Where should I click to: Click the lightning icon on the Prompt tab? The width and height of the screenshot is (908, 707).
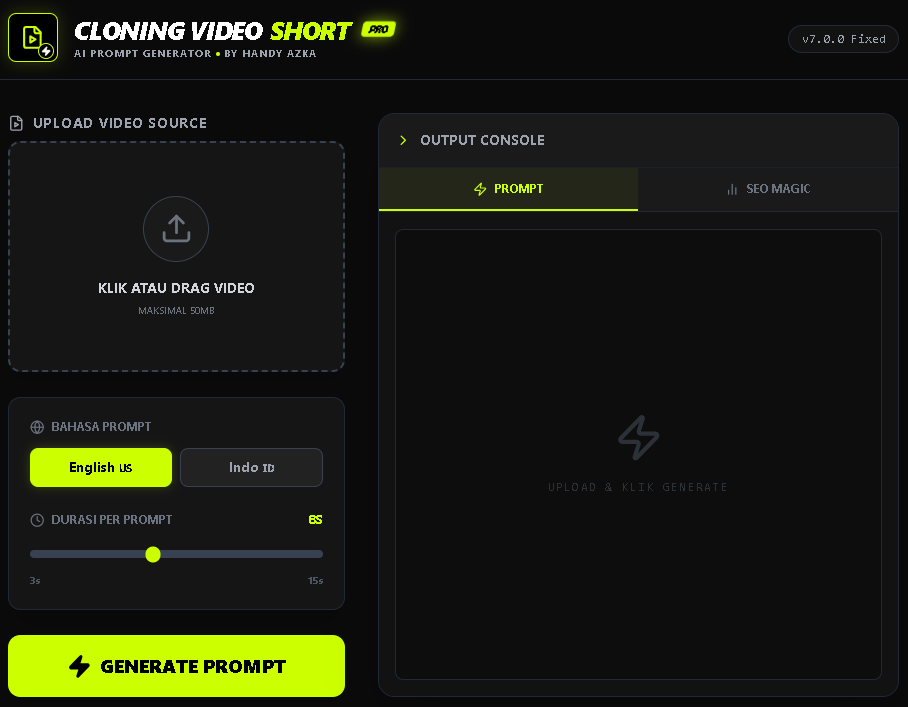point(480,189)
